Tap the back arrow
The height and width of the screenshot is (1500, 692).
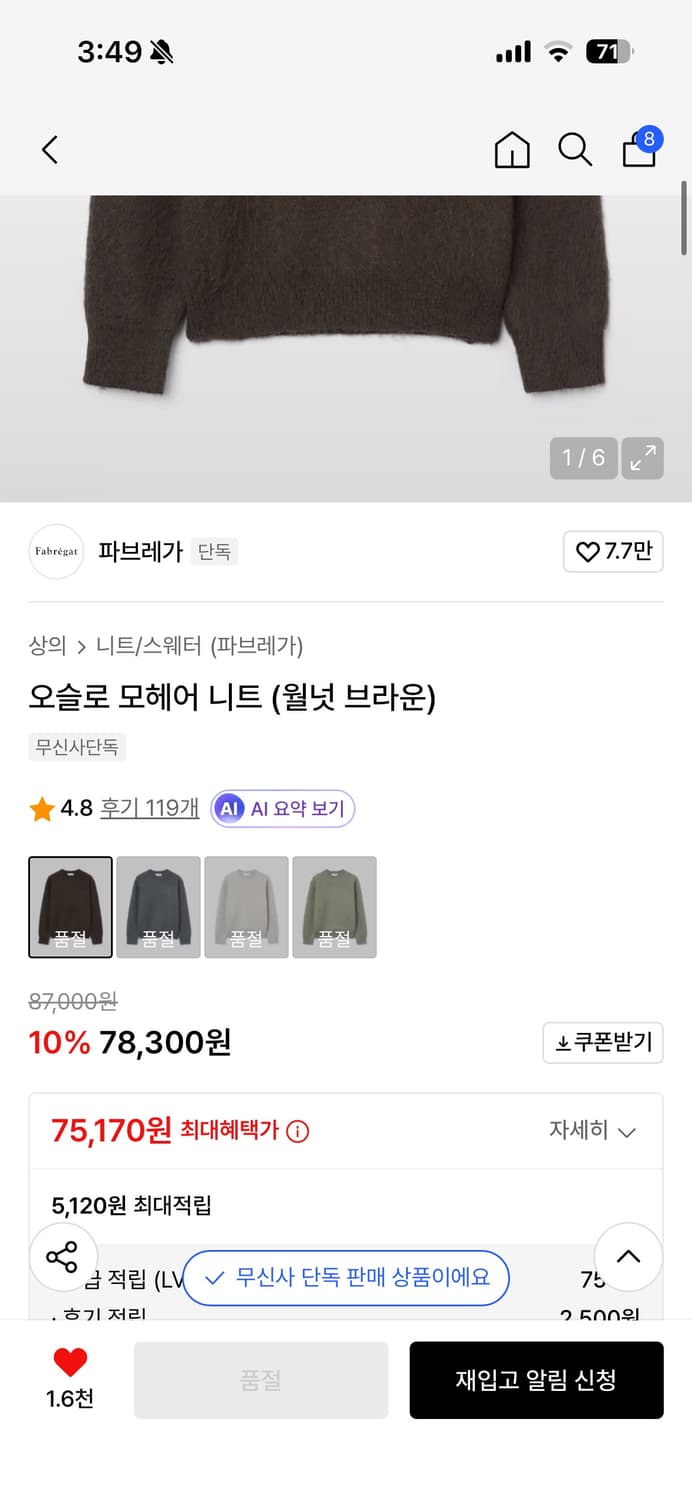pos(50,148)
